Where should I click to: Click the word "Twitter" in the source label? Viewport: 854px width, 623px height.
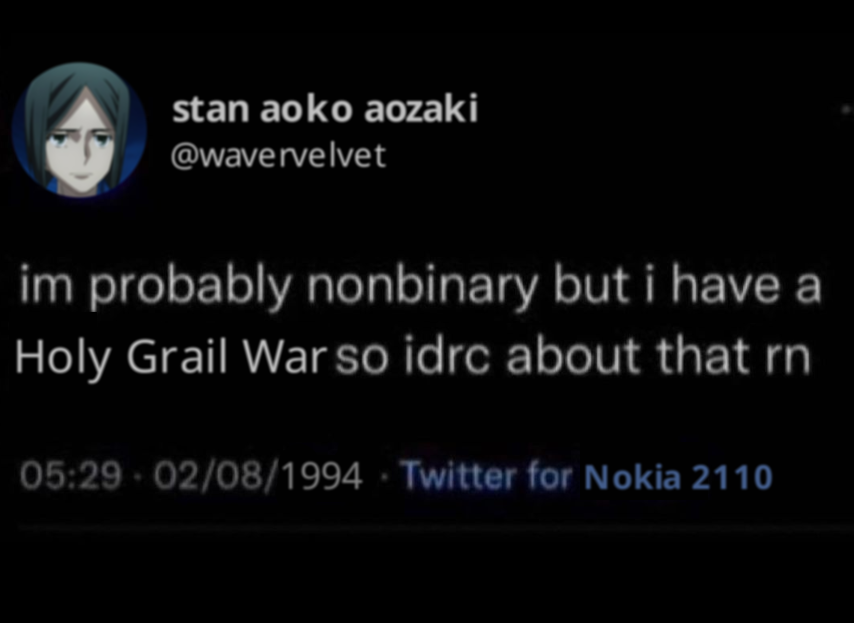459,477
